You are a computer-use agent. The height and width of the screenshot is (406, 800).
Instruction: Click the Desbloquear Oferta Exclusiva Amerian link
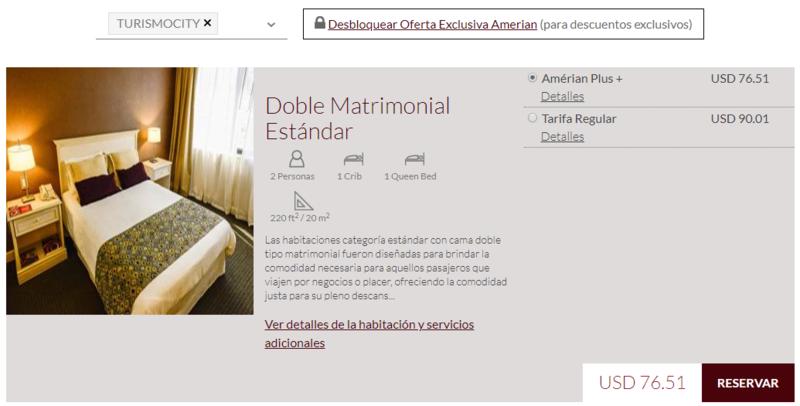coord(432,24)
